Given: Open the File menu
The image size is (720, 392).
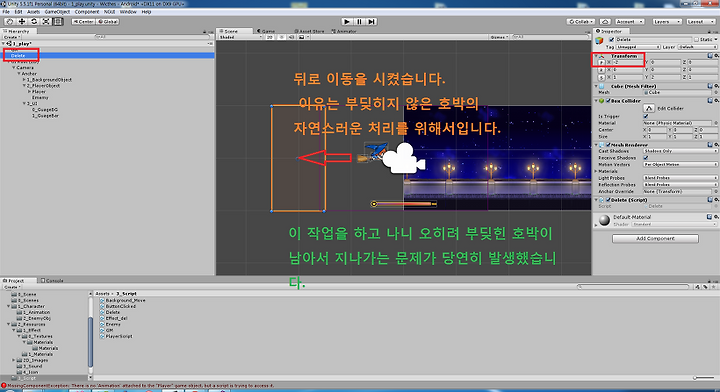Looking at the screenshot, I should coord(6,12).
